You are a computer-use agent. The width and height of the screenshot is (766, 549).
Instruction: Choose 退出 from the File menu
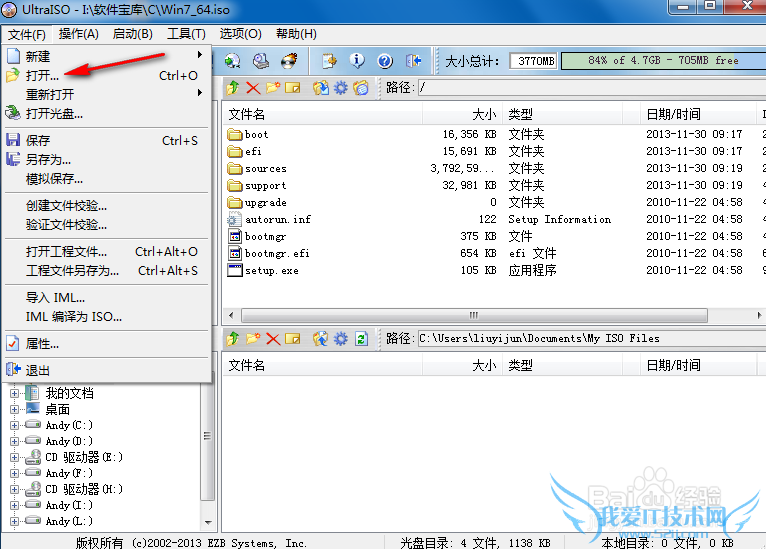[106, 370]
